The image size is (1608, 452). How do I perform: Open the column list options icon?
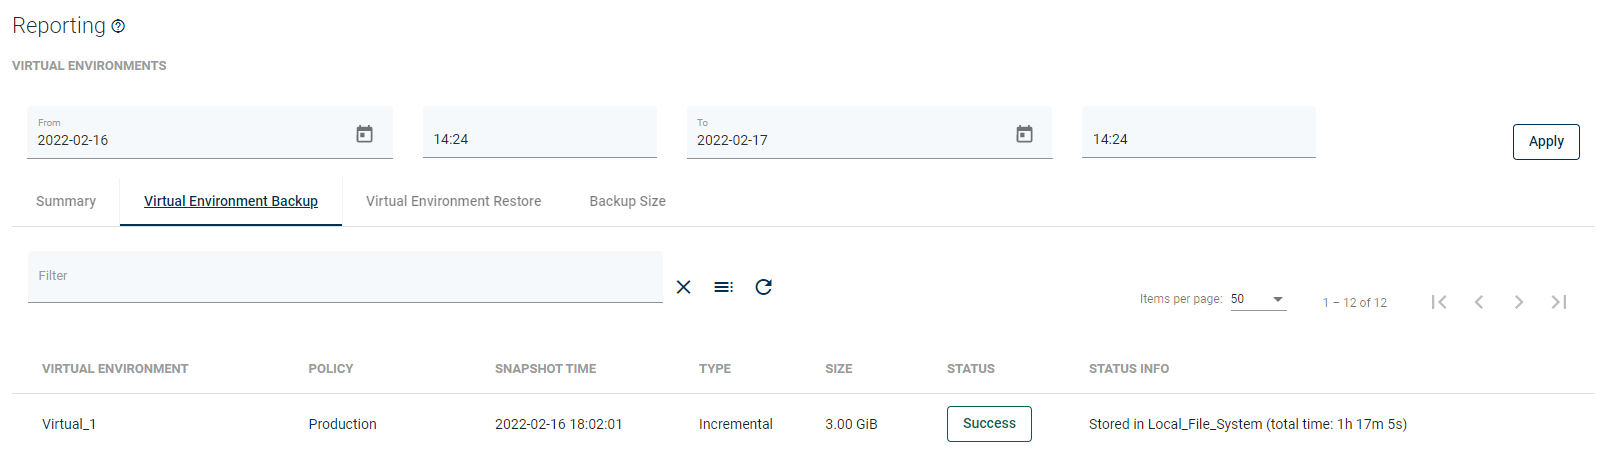(x=723, y=287)
